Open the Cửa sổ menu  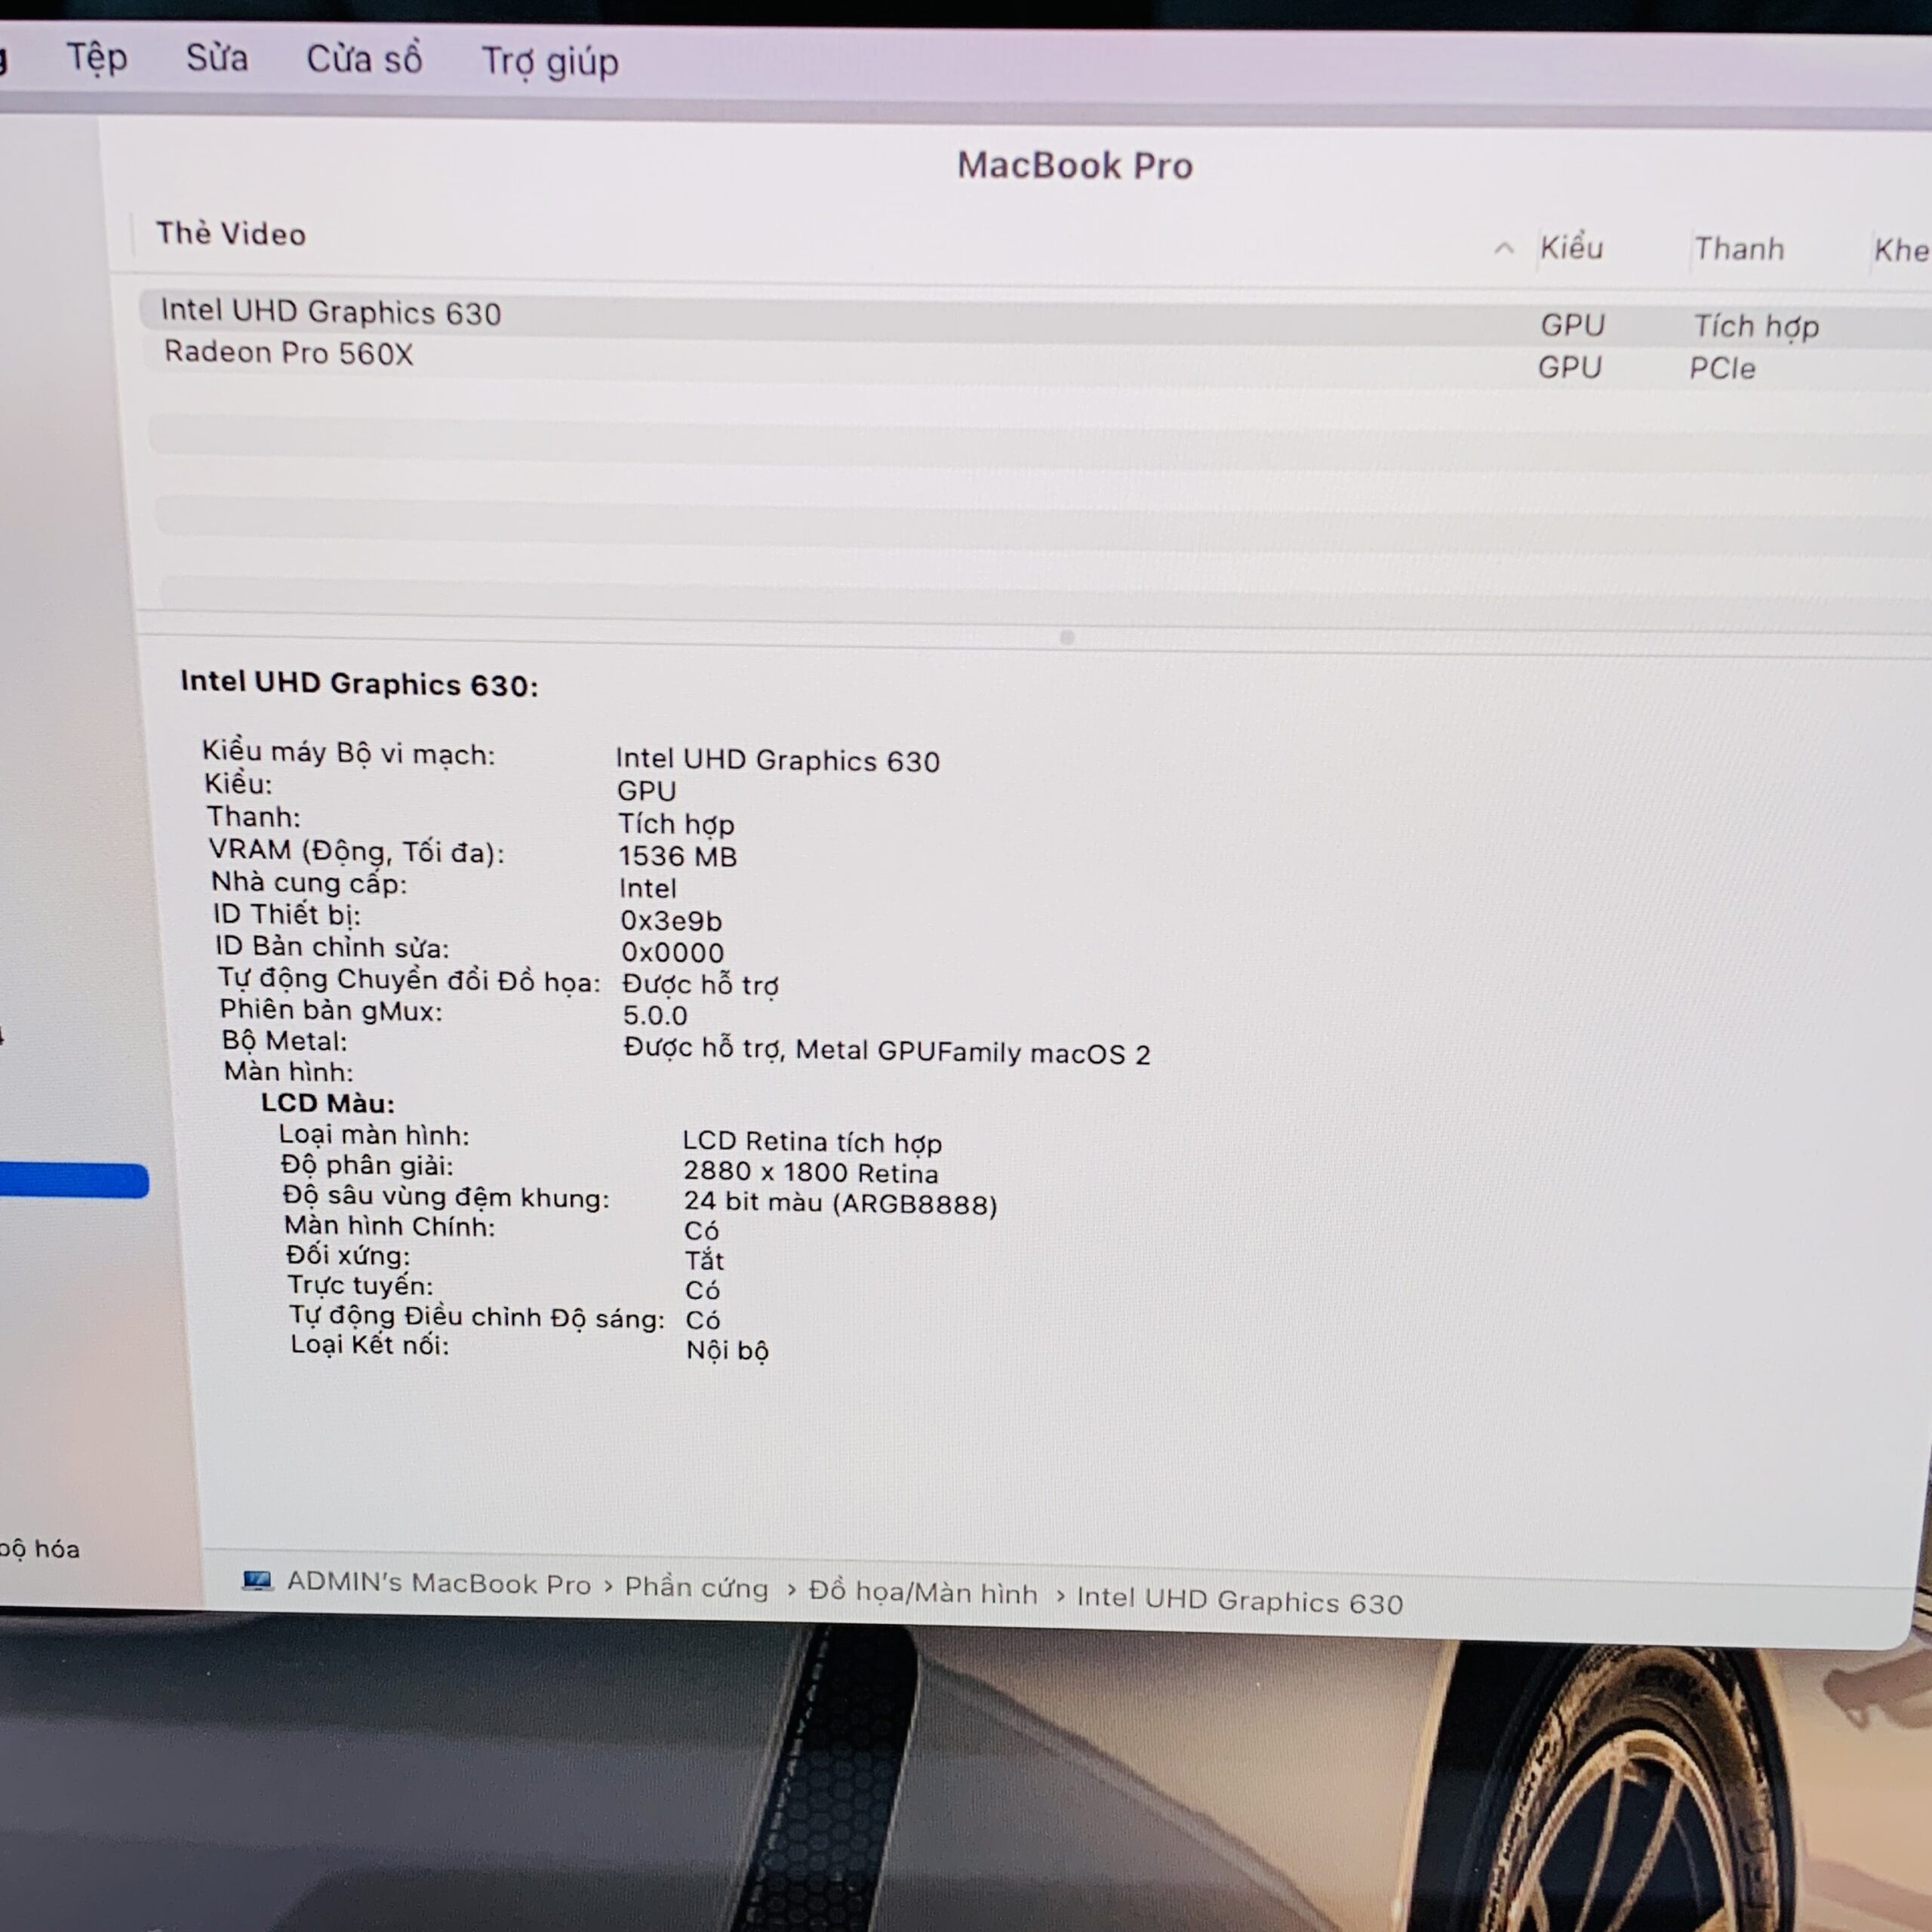(364, 59)
